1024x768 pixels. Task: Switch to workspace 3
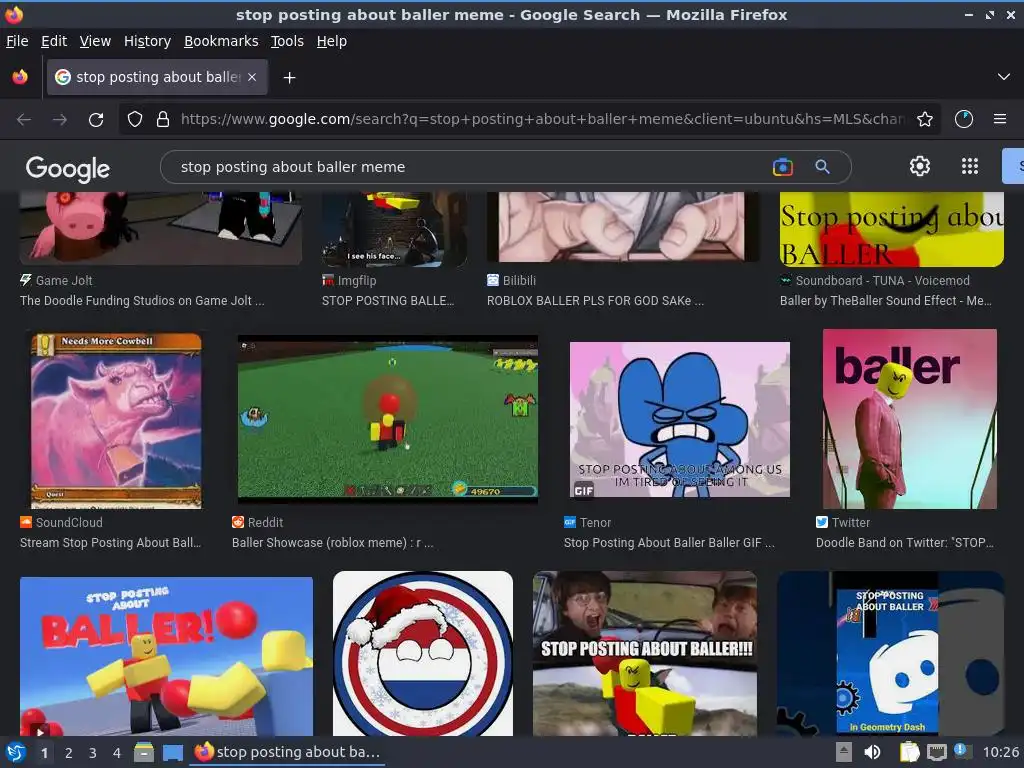(93, 753)
